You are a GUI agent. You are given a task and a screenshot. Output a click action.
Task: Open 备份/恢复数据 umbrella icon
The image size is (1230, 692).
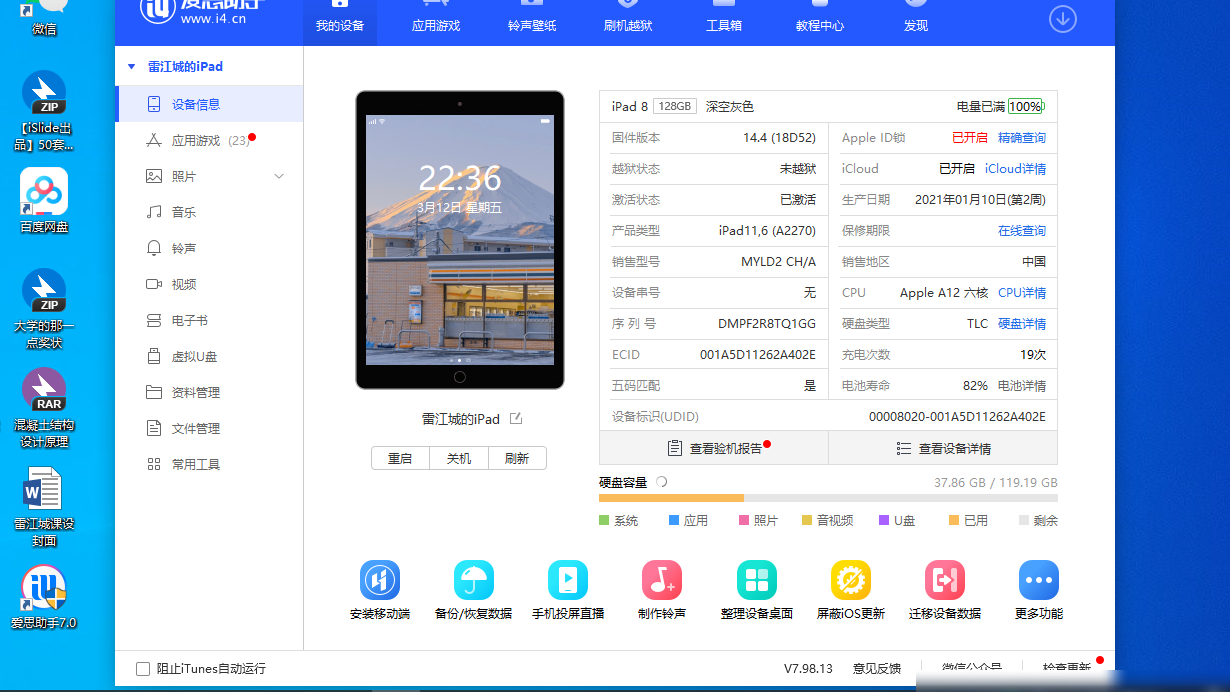click(473, 580)
